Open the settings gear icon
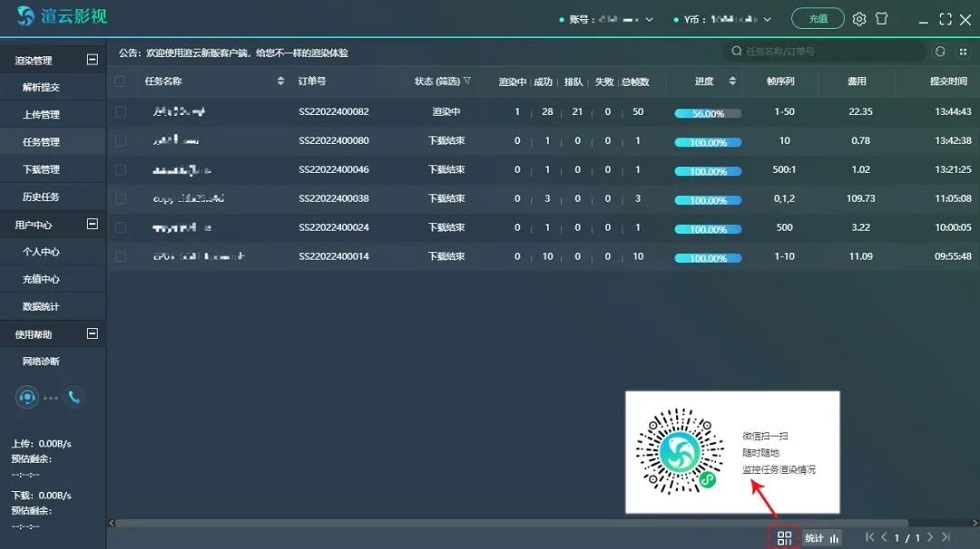 [x=859, y=19]
